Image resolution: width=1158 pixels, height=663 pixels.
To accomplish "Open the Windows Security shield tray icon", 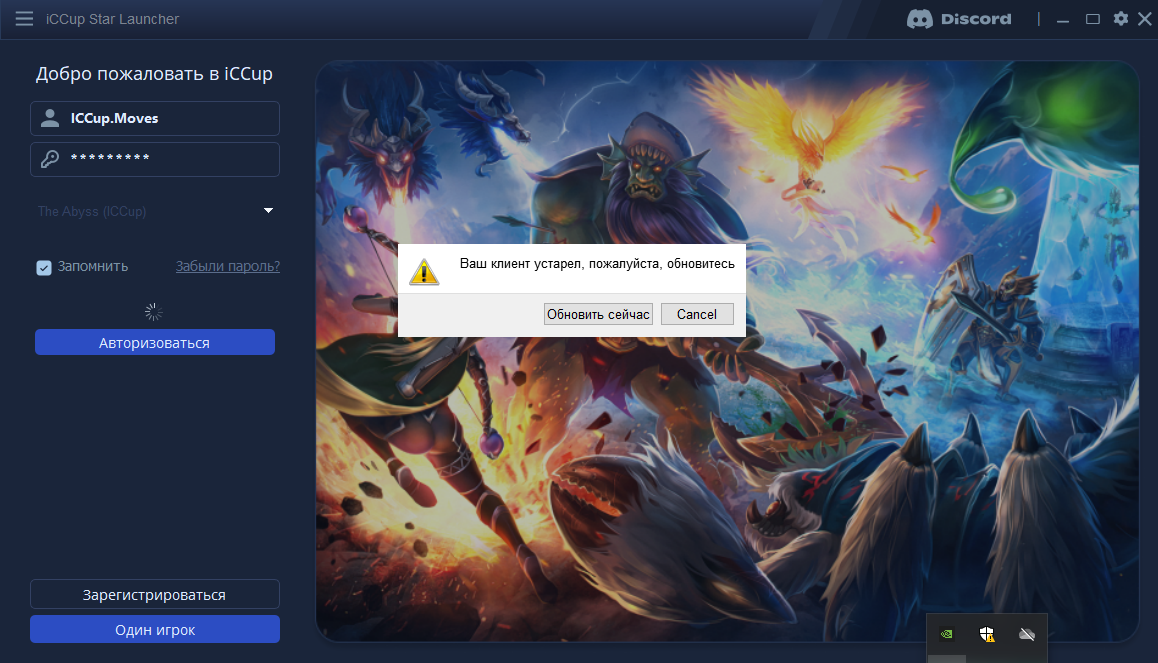I will 987,634.
